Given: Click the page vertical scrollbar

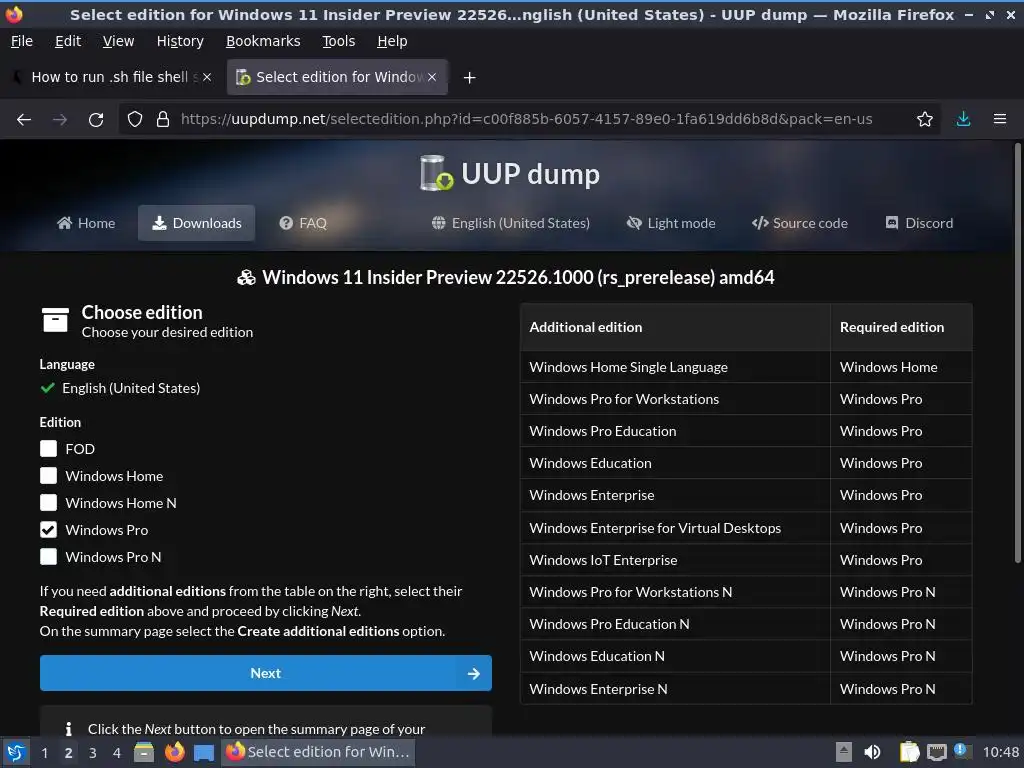Looking at the screenshot, I should (x=1017, y=353).
